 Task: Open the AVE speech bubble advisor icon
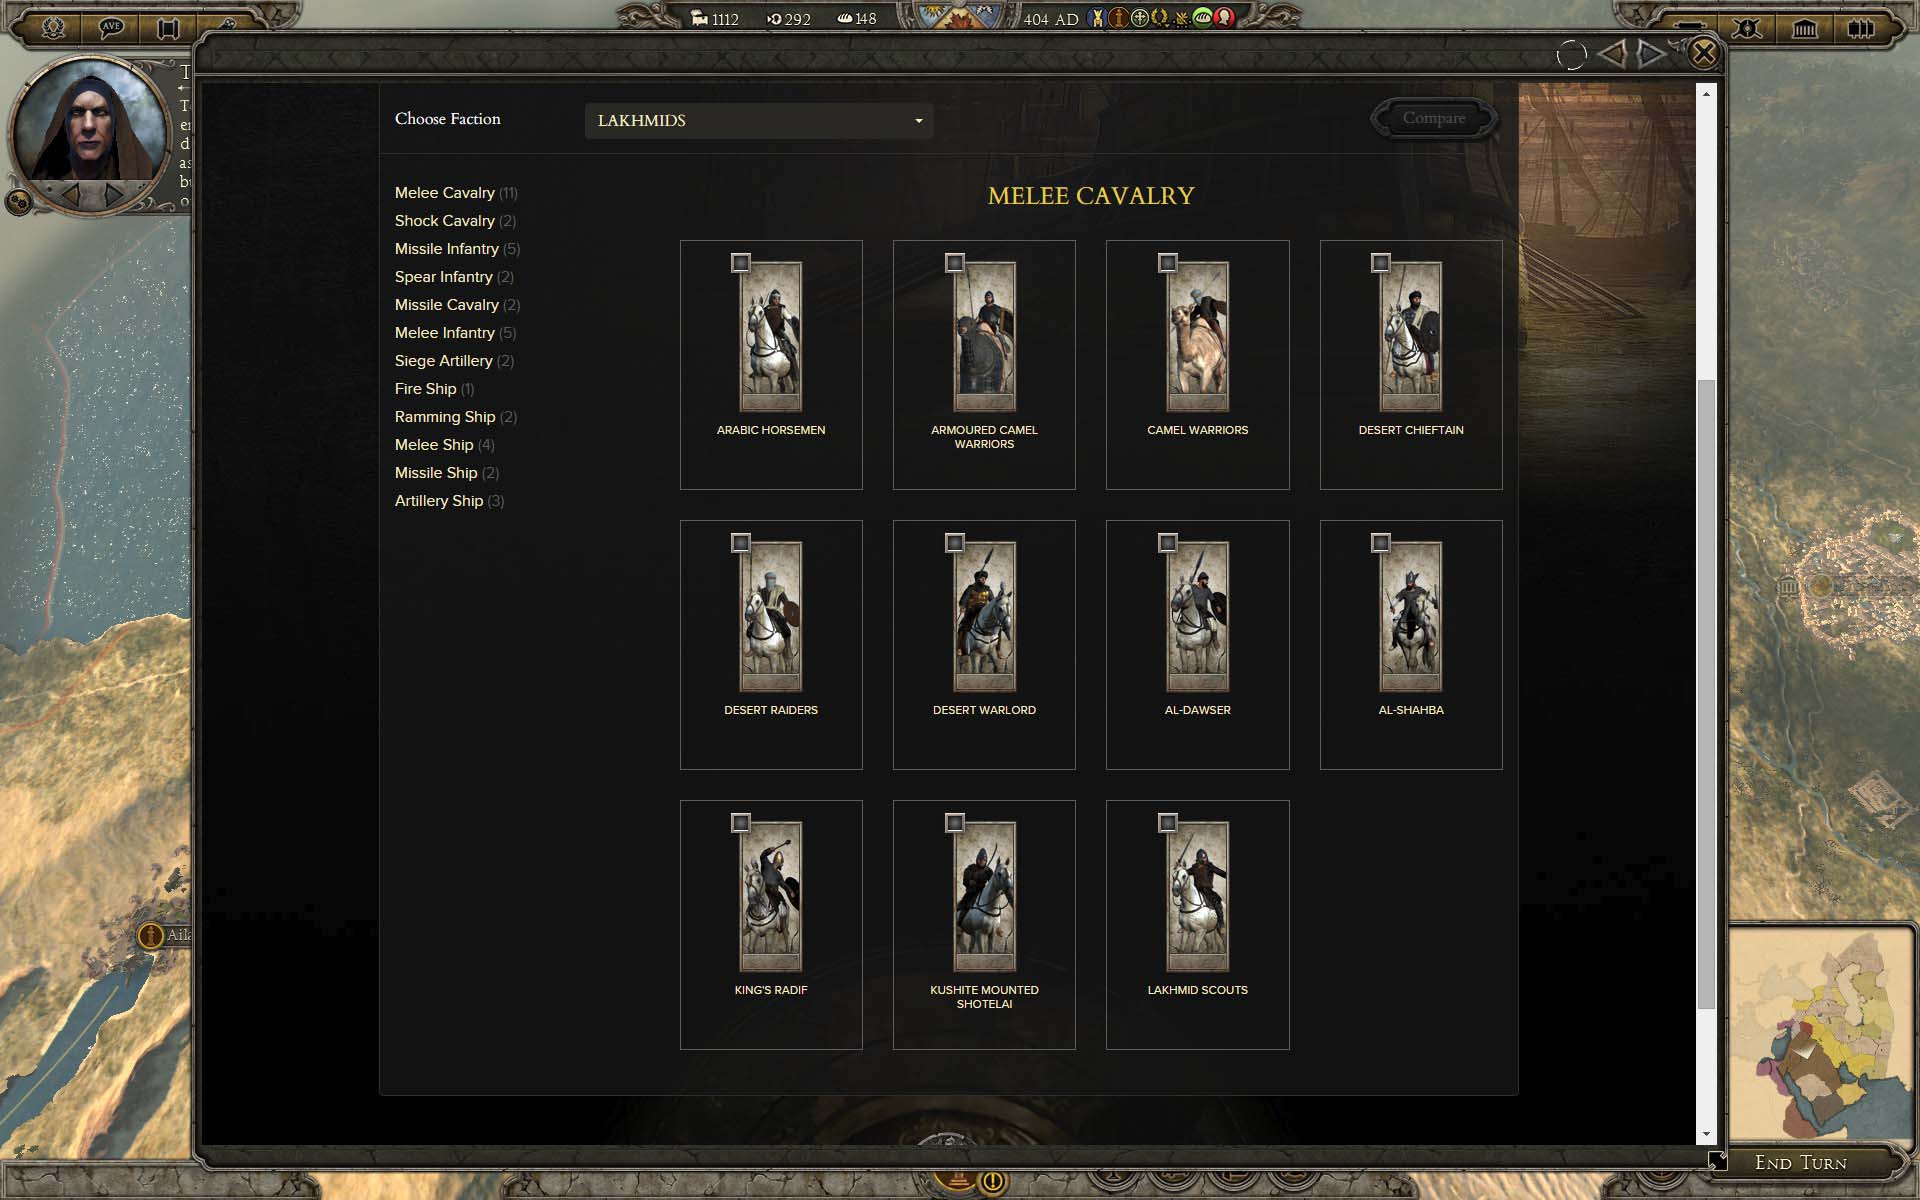[x=111, y=27]
